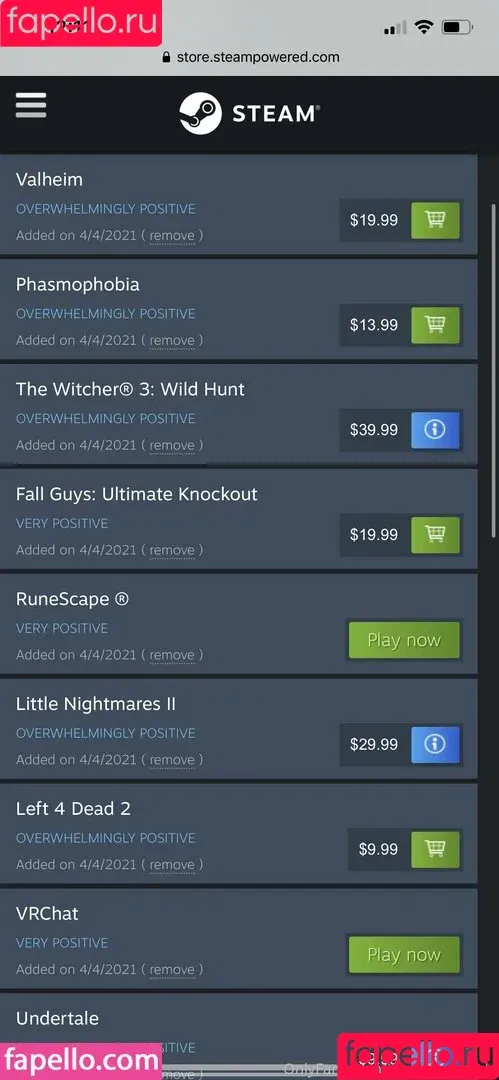Tap the store.steampowered.com address bar
The height and width of the screenshot is (1080, 499).
[x=250, y=57]
